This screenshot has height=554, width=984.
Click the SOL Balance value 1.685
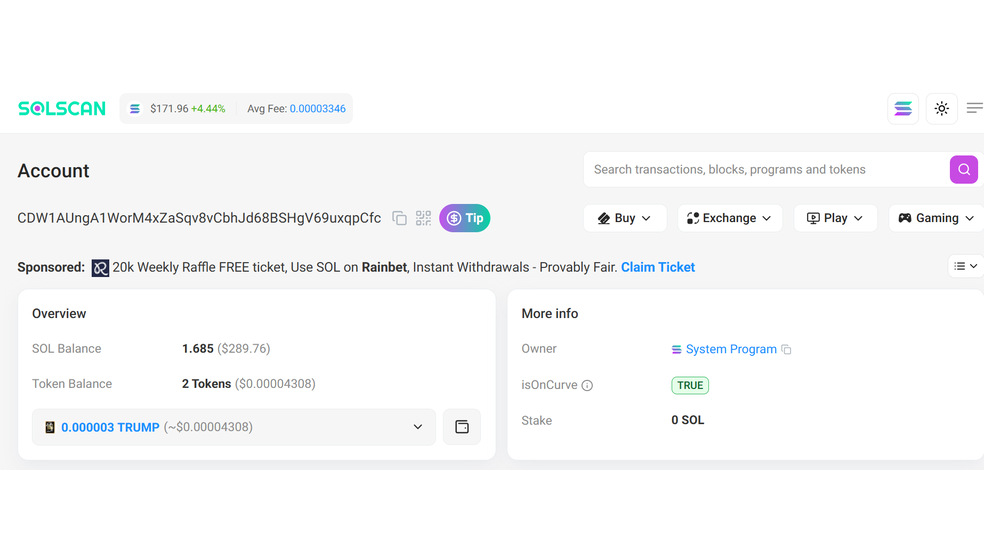(198, 349)
